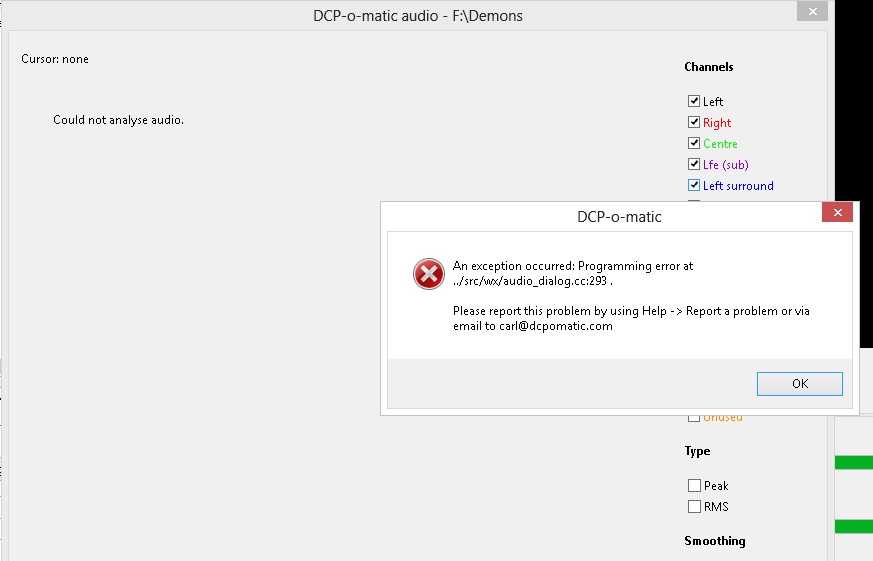
Task: Click the carl@dcpomatic.com email address
Action: coord(556,326)
